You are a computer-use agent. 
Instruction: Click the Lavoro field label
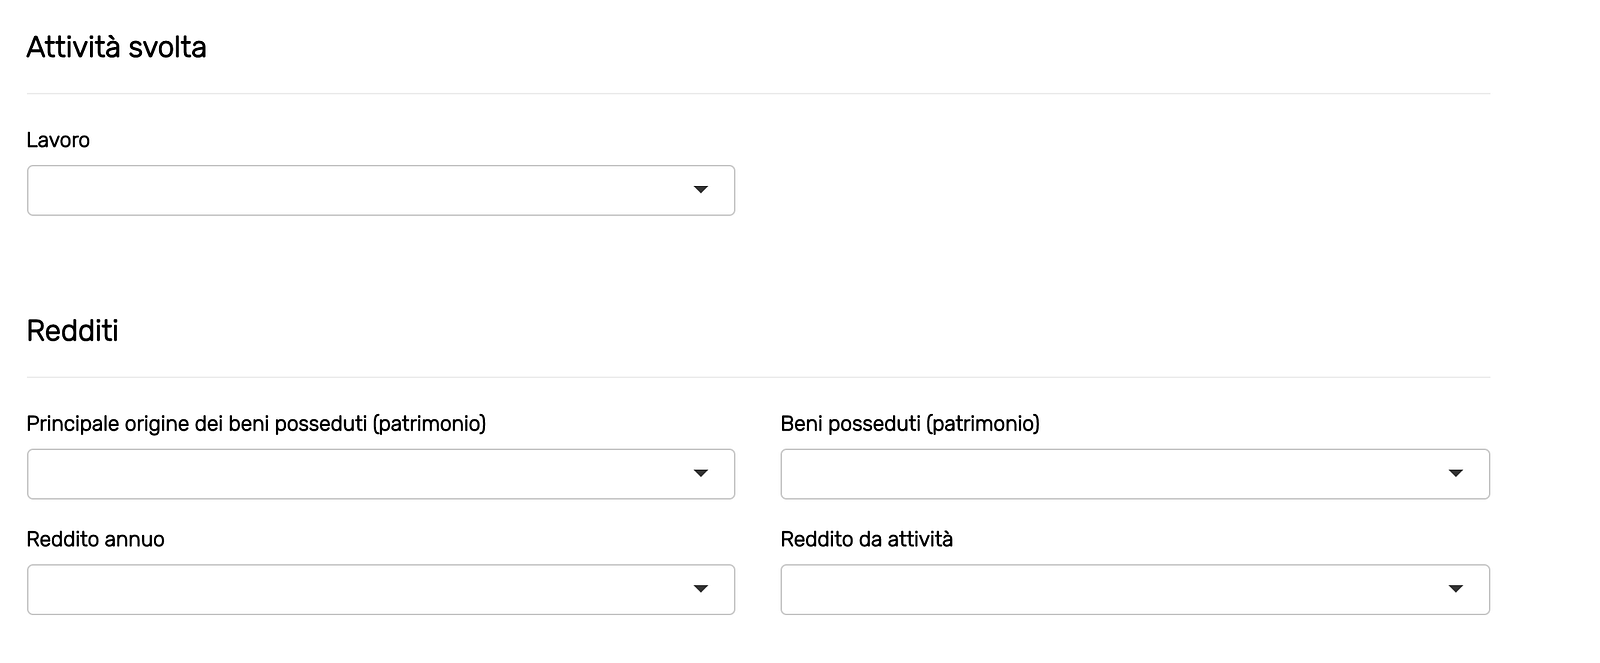58,140
